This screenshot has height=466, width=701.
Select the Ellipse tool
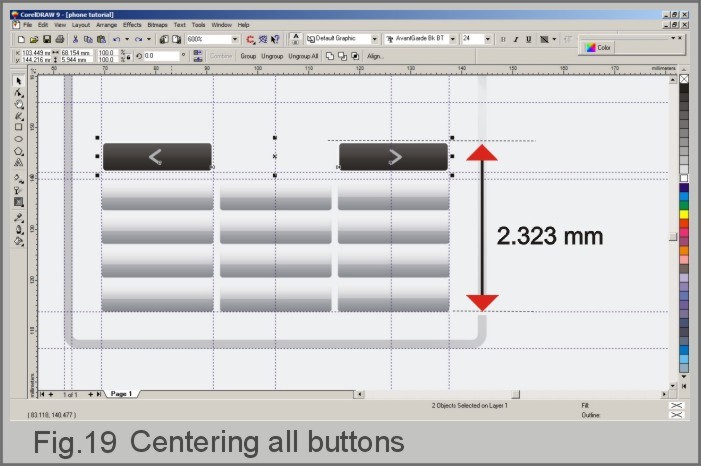point(18,139)
